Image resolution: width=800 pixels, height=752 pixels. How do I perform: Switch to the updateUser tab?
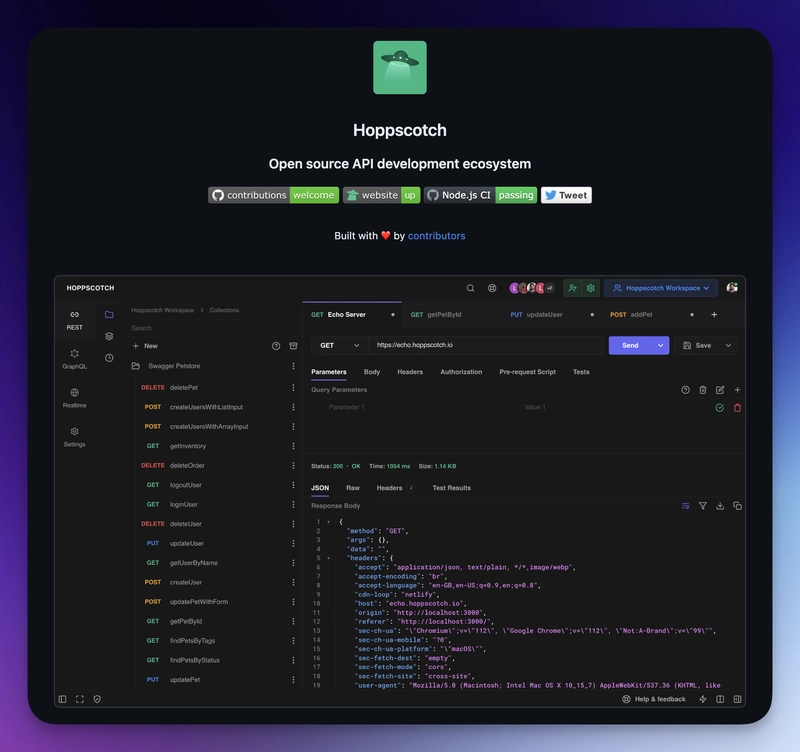click(550, 315)
